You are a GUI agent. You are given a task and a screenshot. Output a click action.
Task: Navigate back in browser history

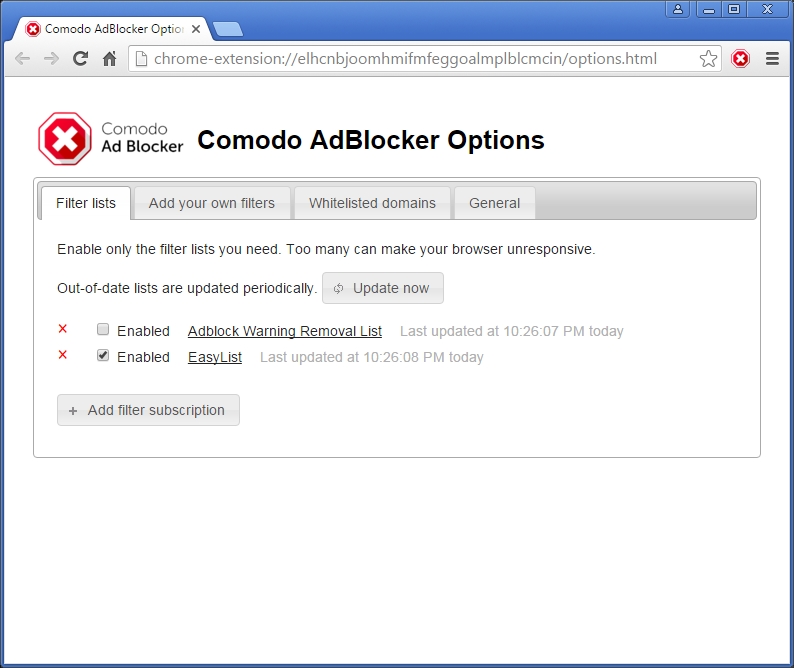tap(22, 59)
